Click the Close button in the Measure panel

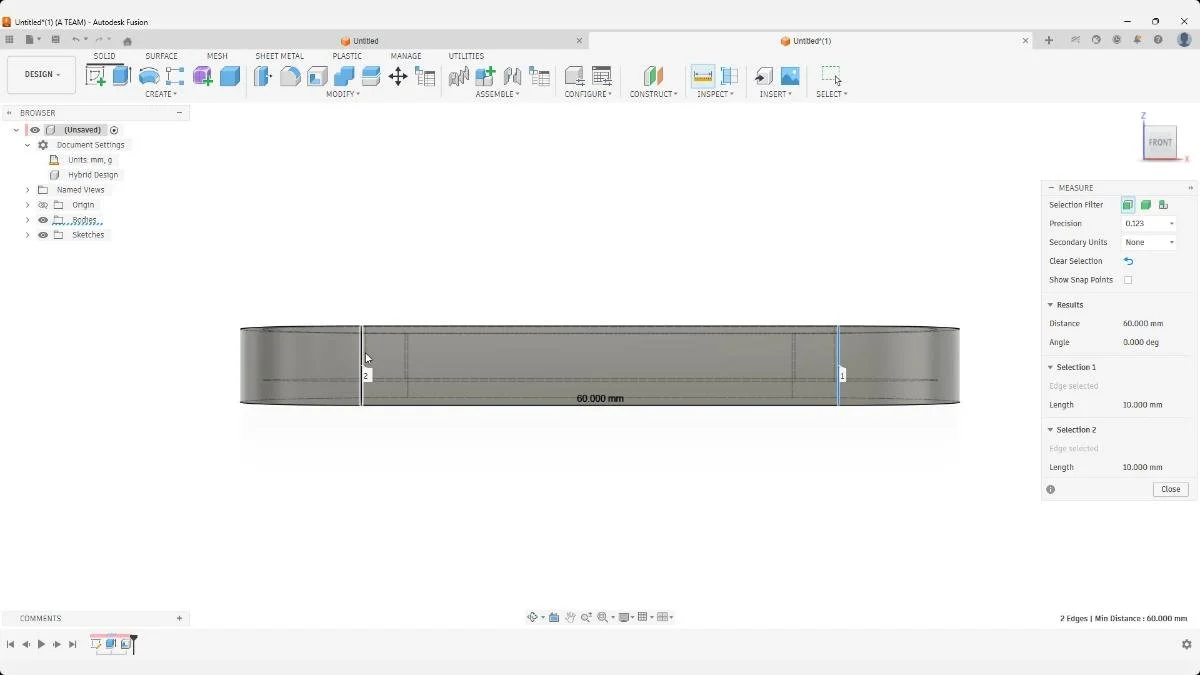pyautogui.click(x=1170, y=489)
